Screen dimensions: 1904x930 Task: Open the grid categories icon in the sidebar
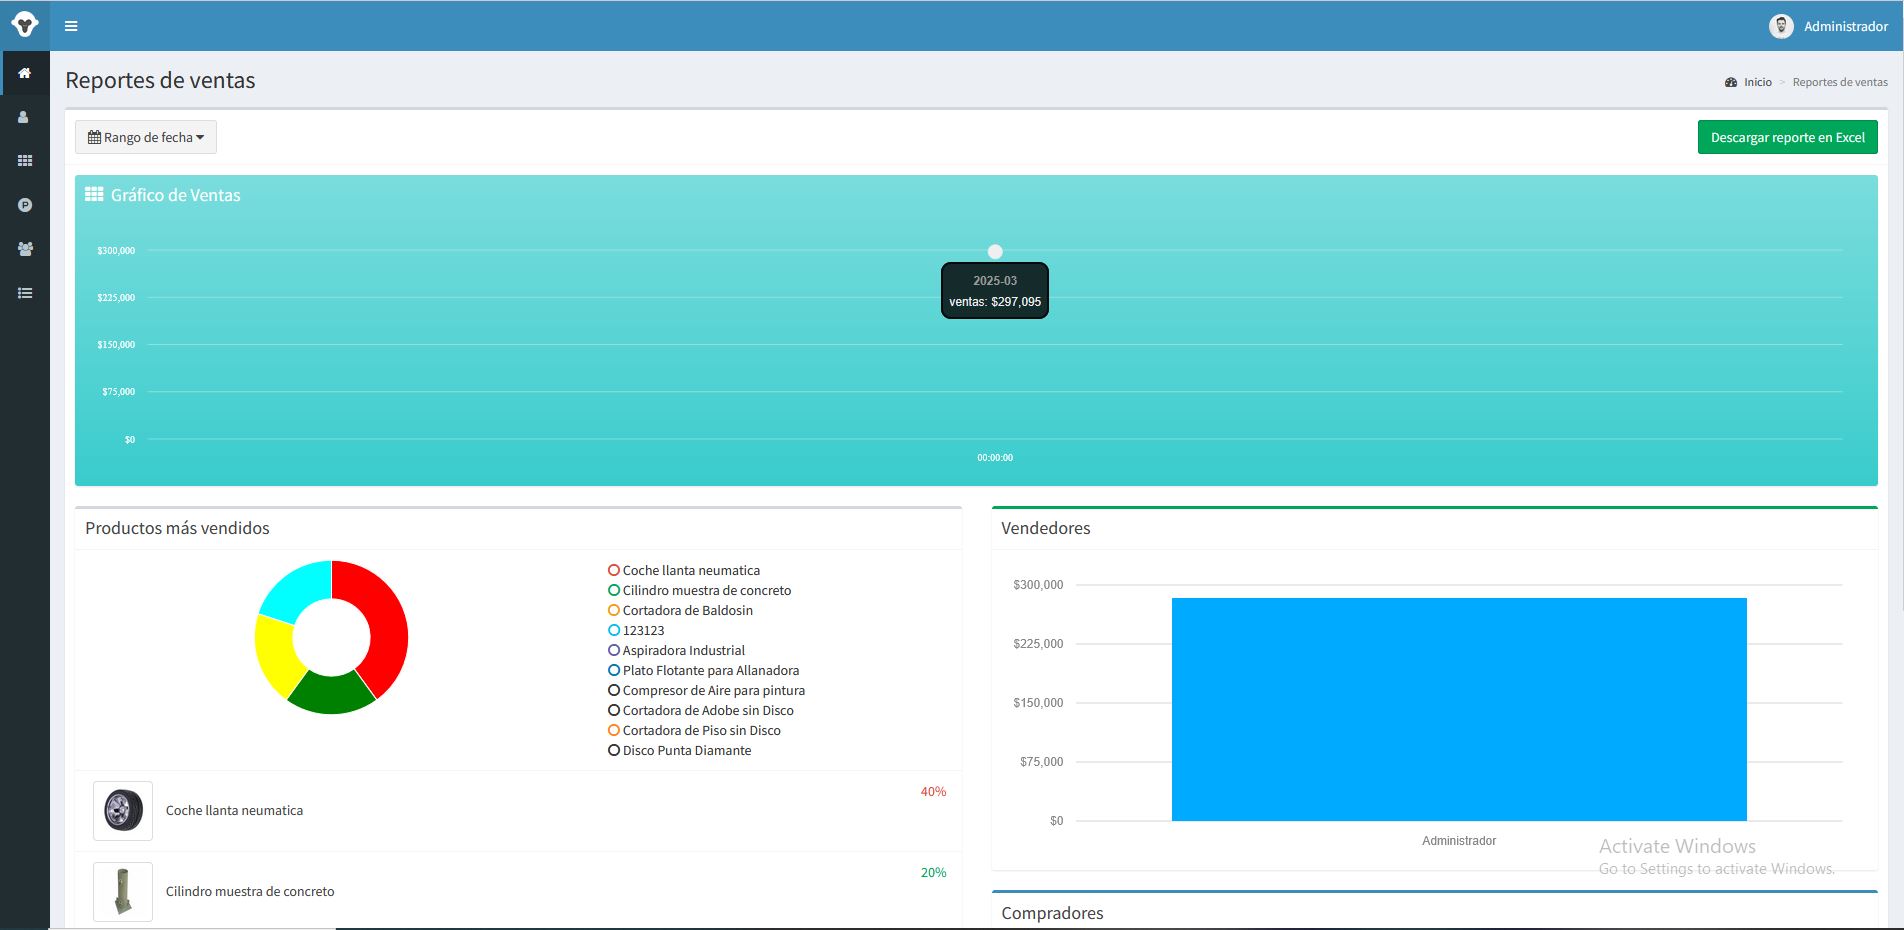(25, 161)
